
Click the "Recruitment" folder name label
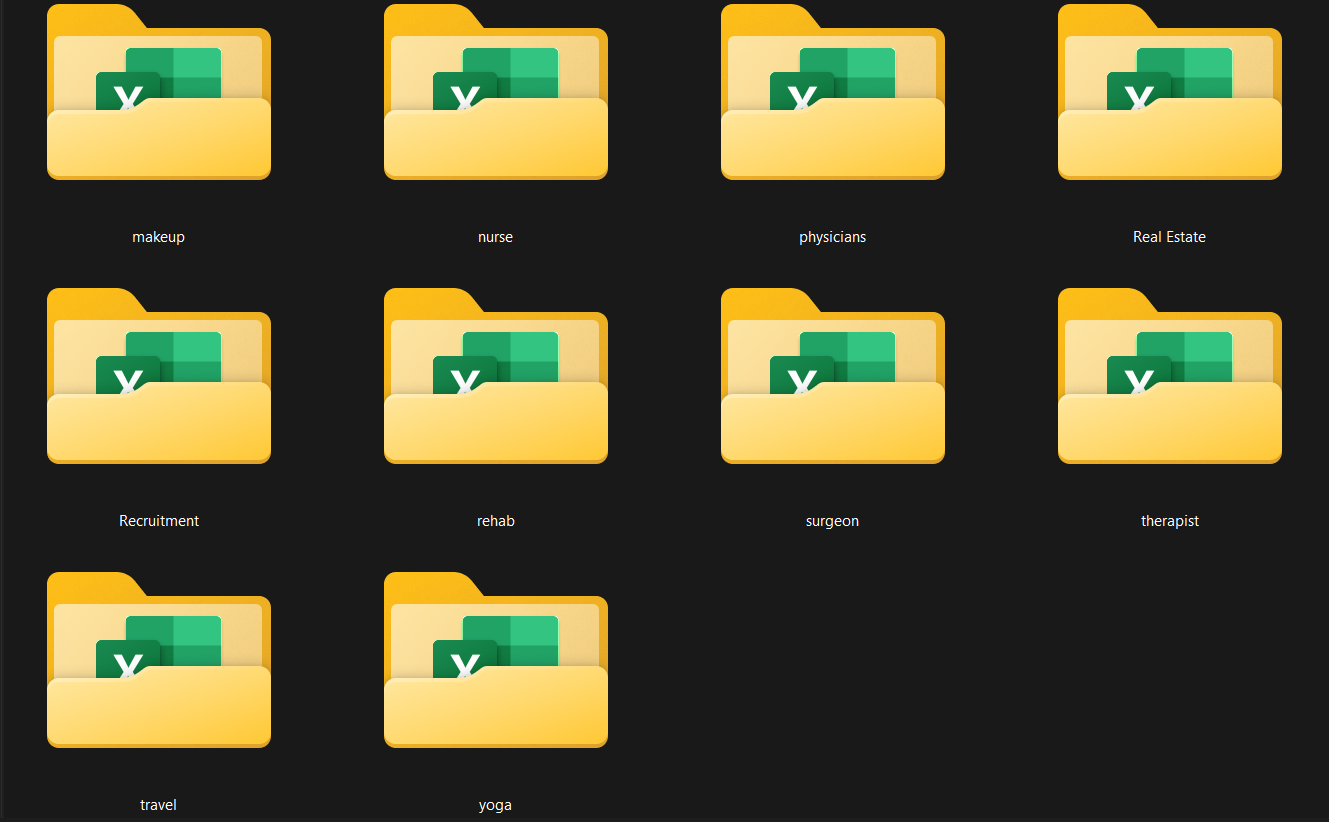(159, 521)
